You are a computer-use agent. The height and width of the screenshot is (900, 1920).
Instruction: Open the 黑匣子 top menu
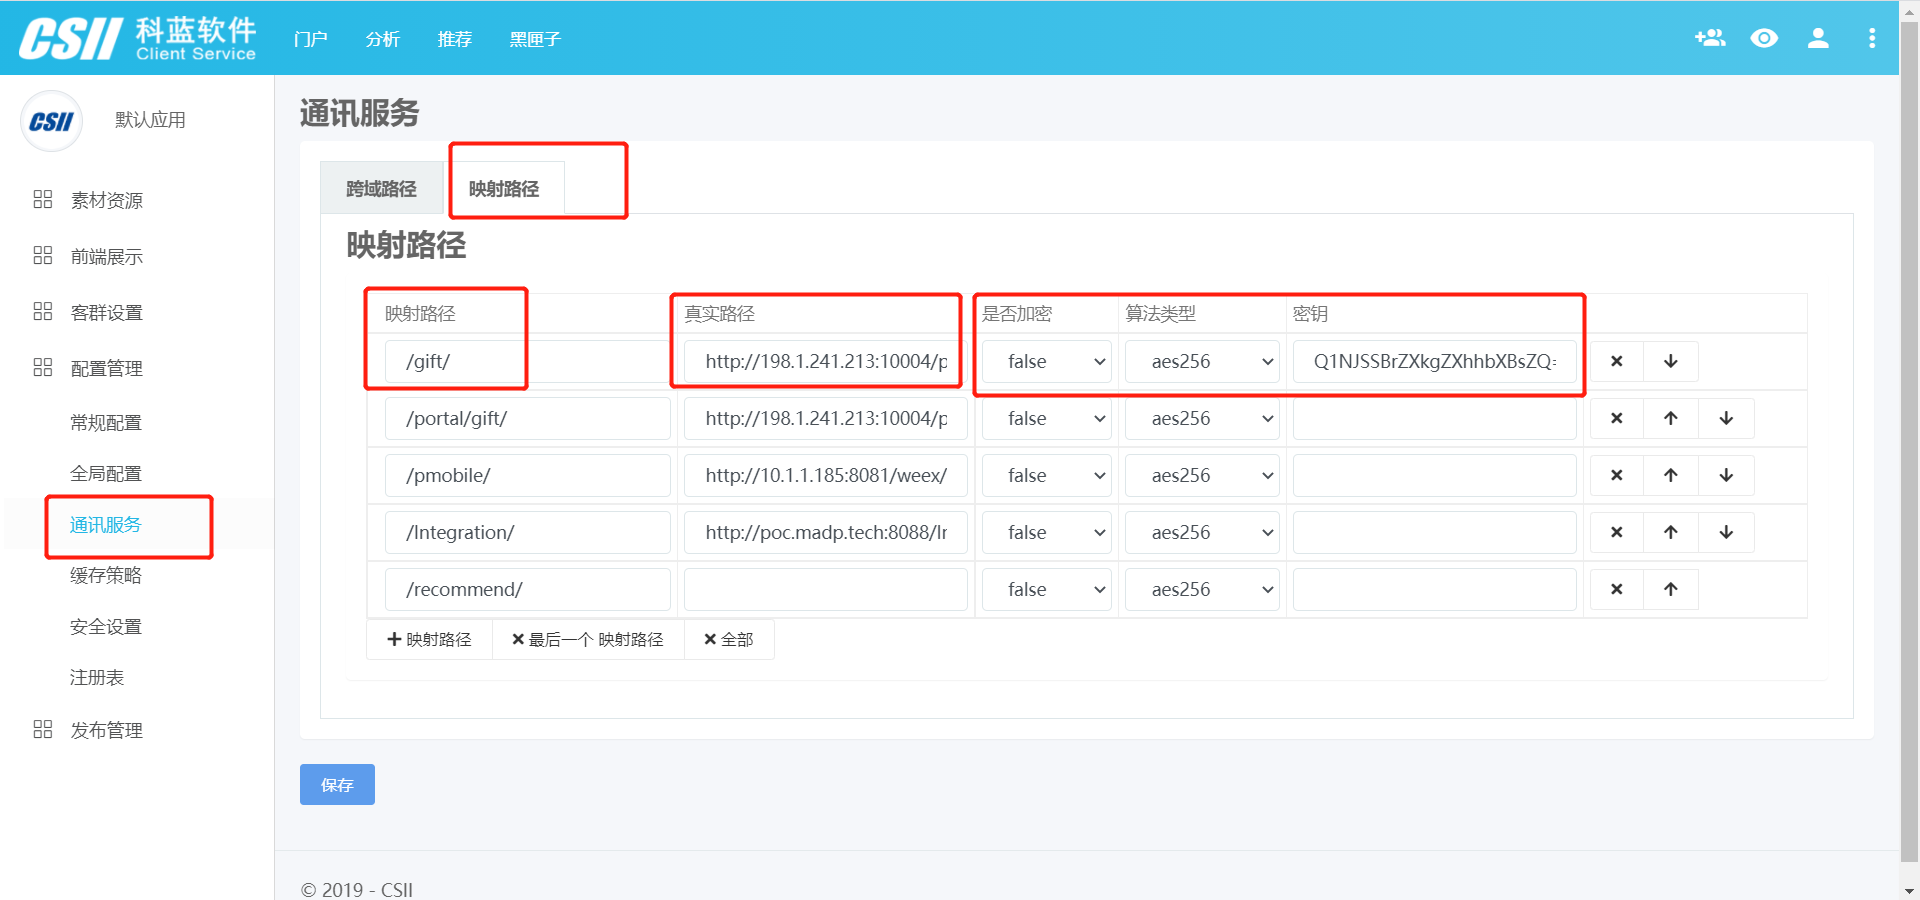tap(535, 39)
